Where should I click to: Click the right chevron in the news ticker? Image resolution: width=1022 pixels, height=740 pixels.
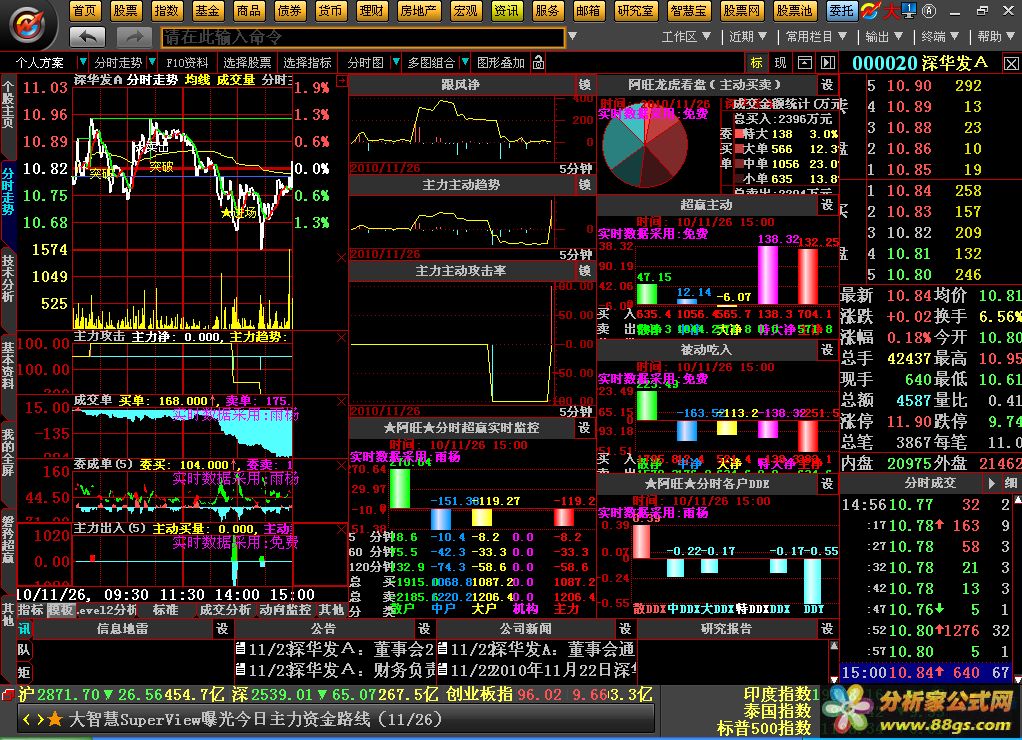point(40,719)
